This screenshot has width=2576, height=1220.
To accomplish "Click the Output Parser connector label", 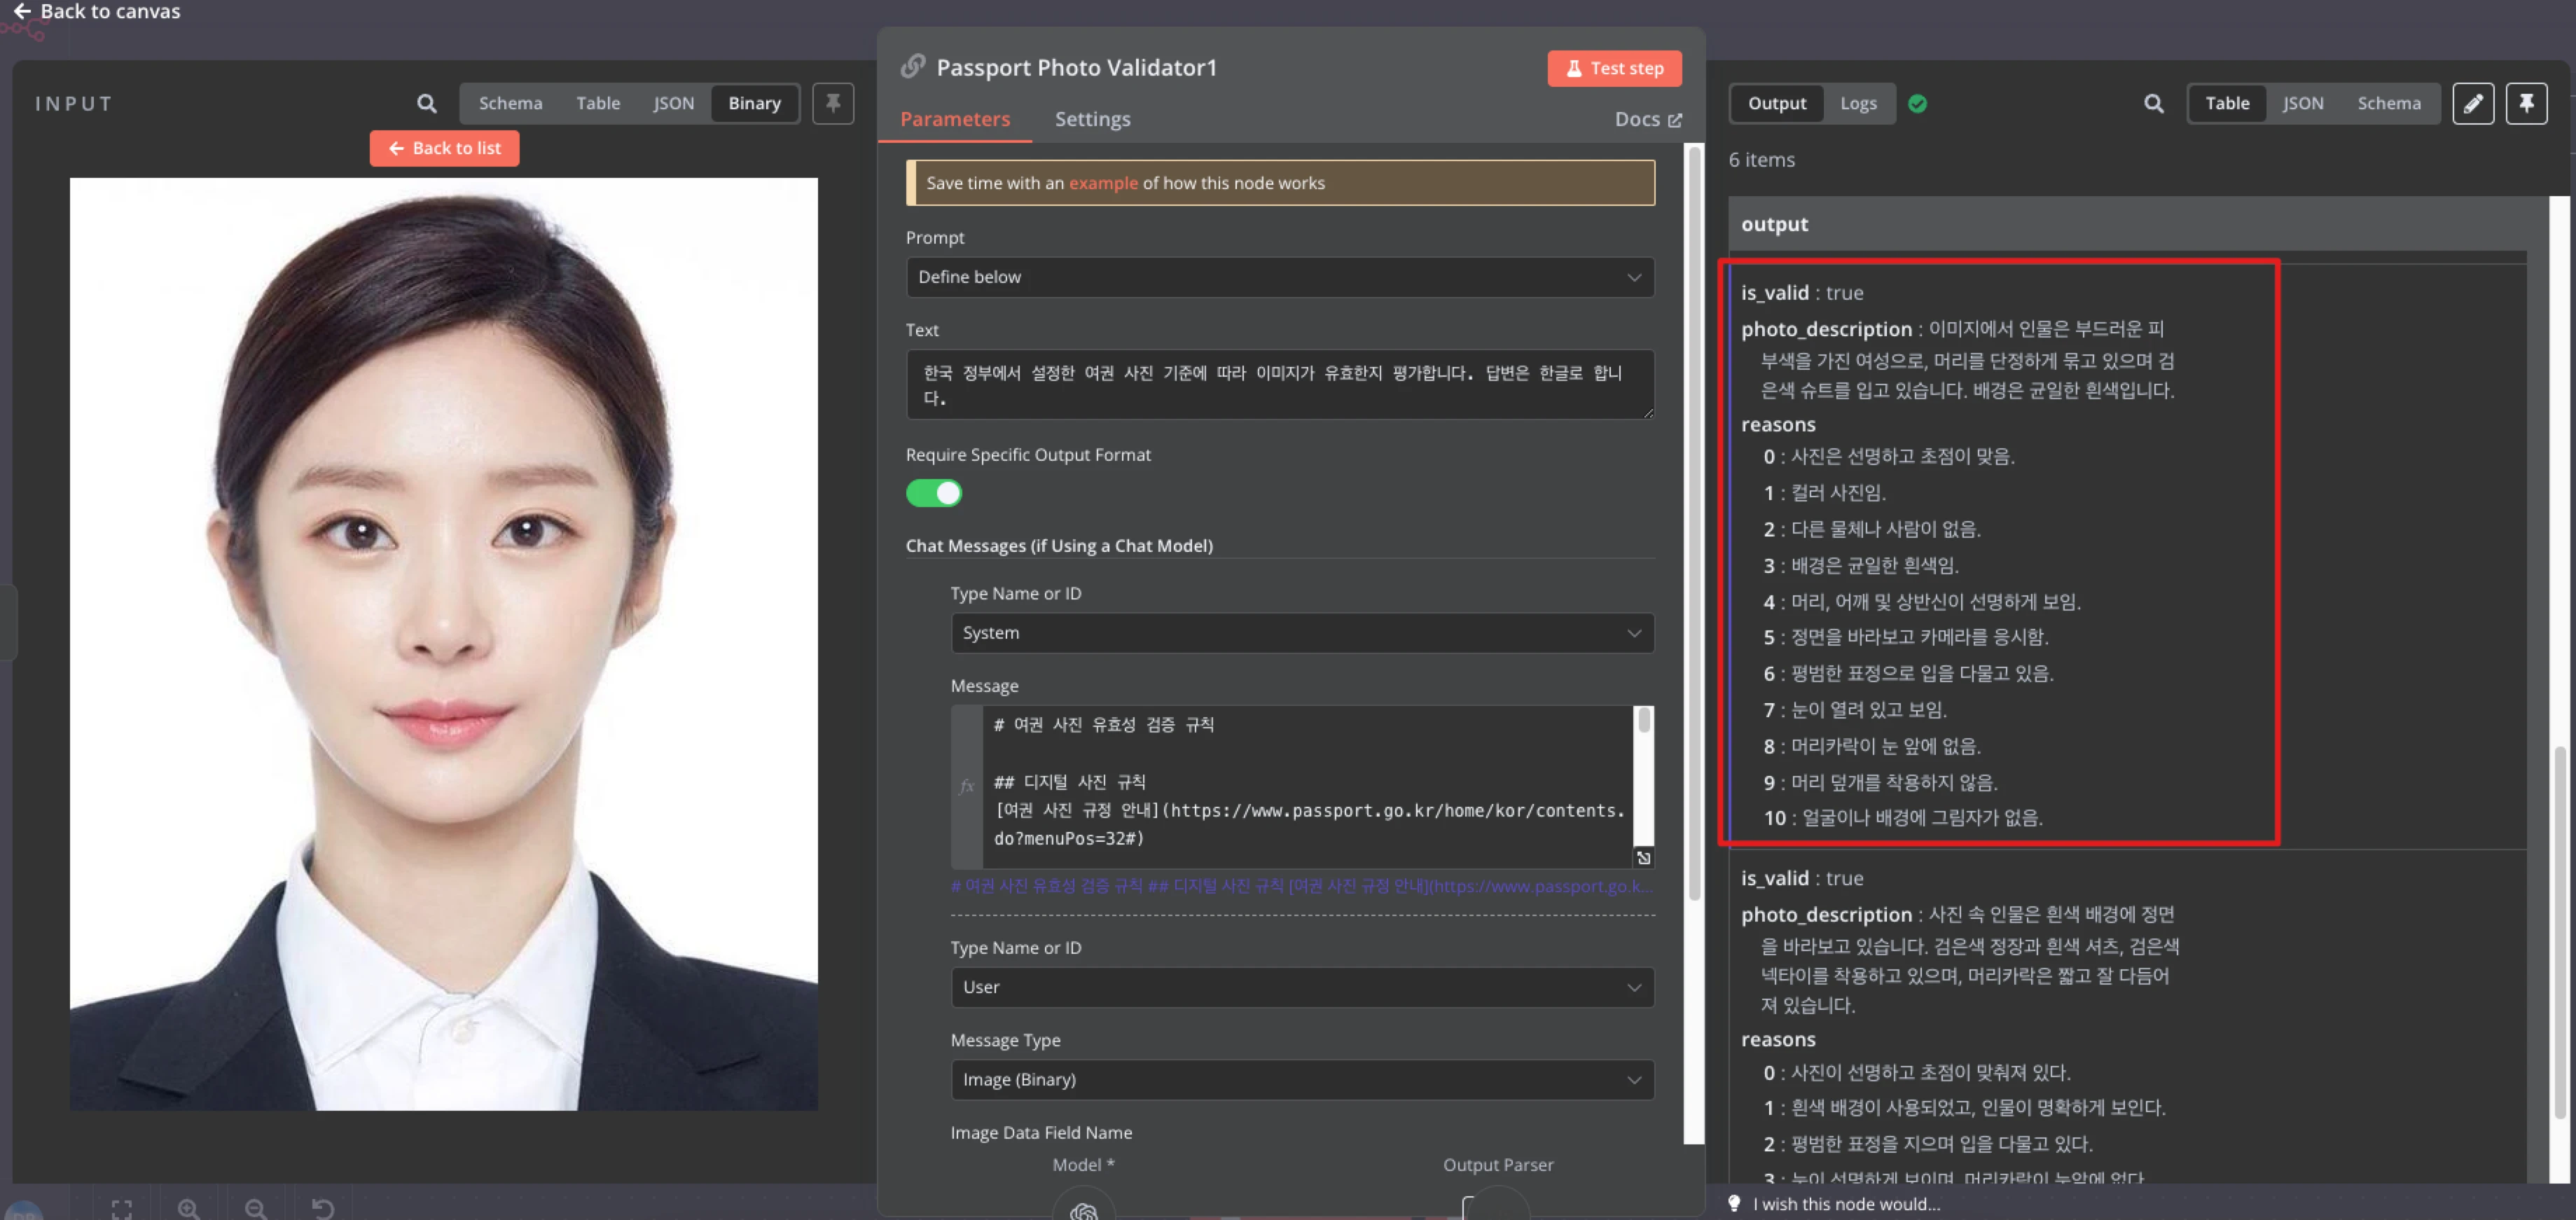I will 1497,1165.
